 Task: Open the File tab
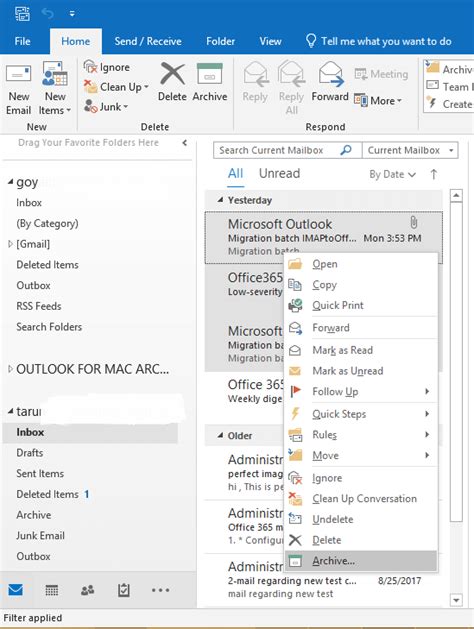click(22, 41)
